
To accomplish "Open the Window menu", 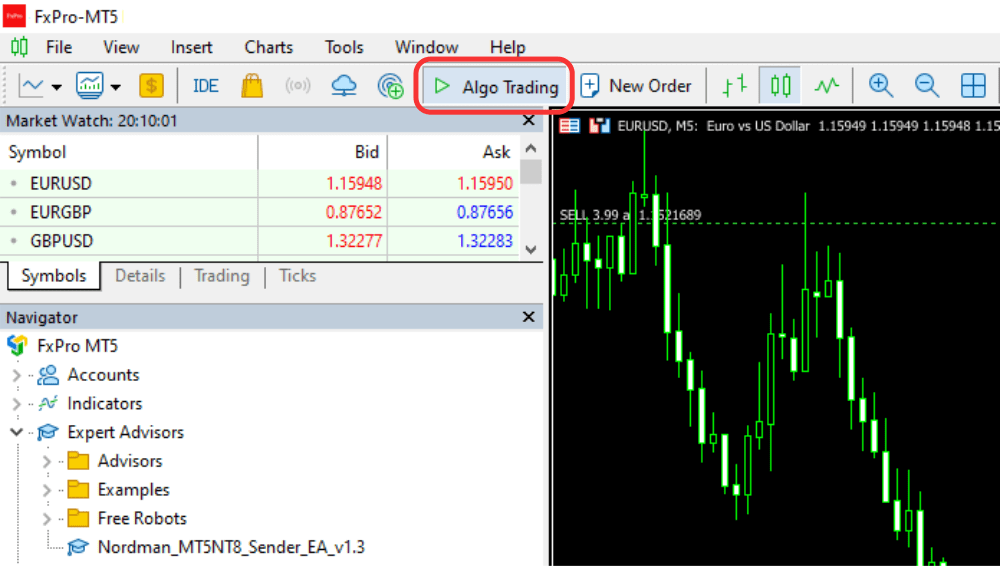I will click(427, 47).
